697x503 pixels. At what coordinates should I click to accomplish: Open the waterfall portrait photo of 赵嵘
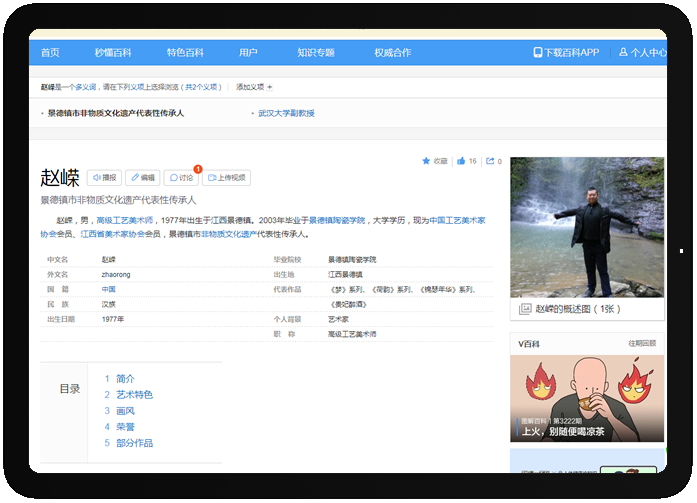coord(587,227)
